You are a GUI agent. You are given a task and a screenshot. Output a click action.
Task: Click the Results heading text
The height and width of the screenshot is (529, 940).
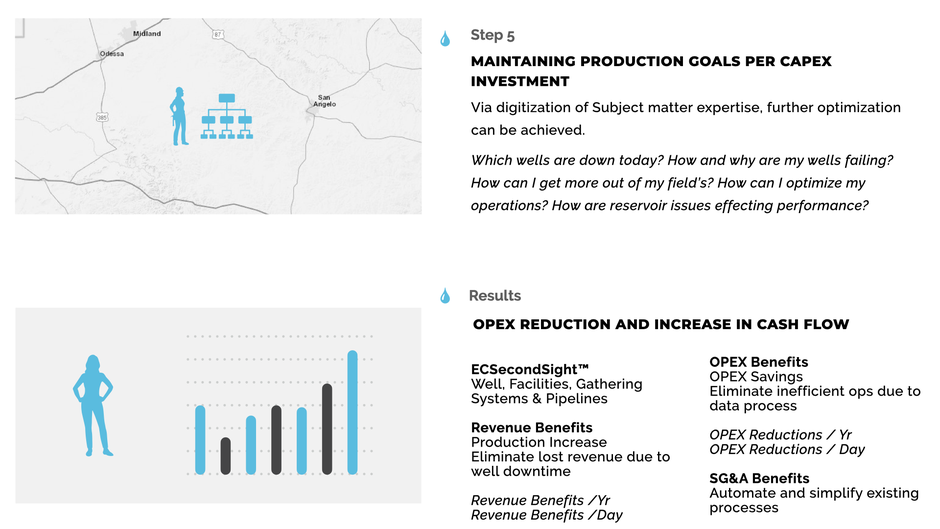[x=495, y=296]
